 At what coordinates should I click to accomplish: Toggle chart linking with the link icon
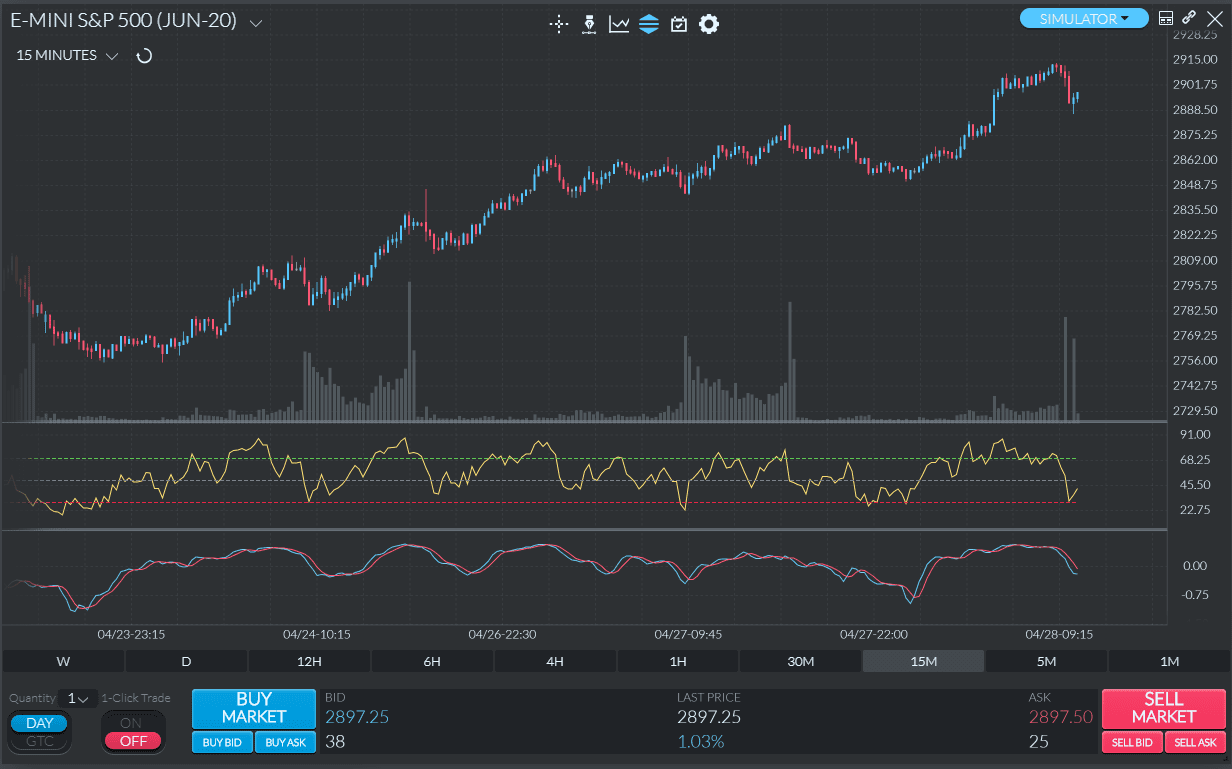(x=1189, y=17)
